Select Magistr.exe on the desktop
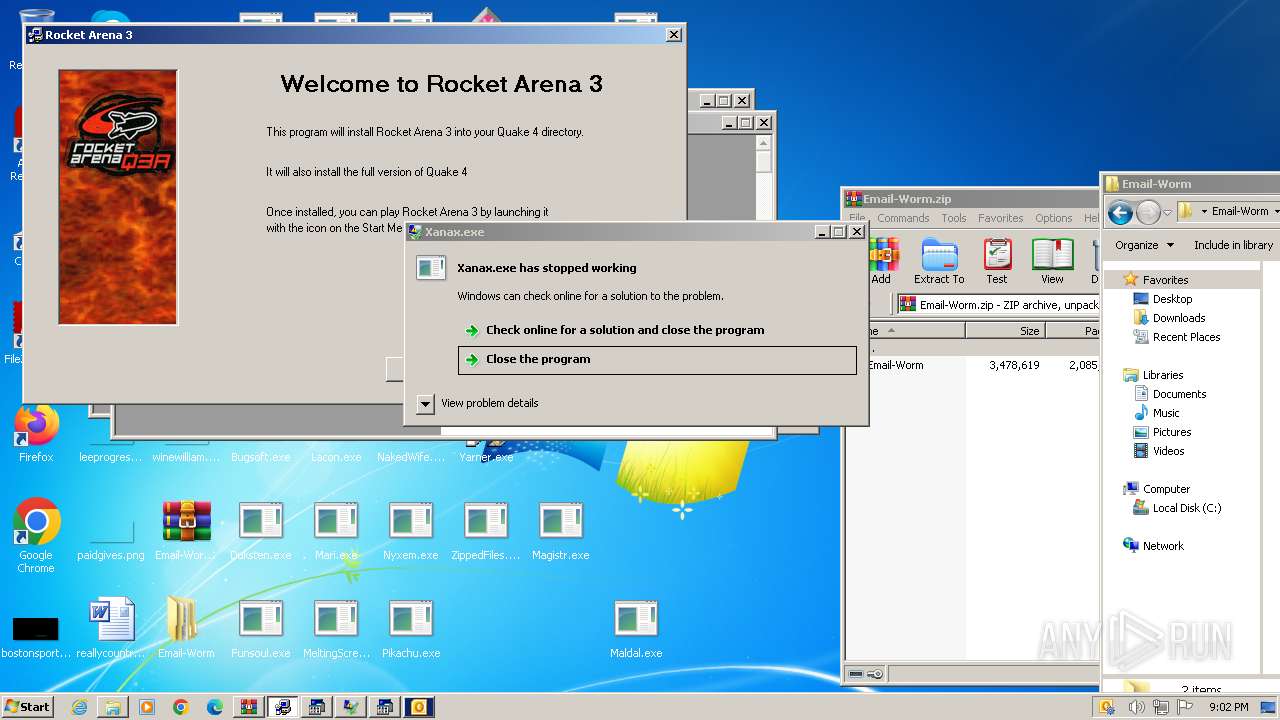1280x720 pixels. tap(560, 530)
